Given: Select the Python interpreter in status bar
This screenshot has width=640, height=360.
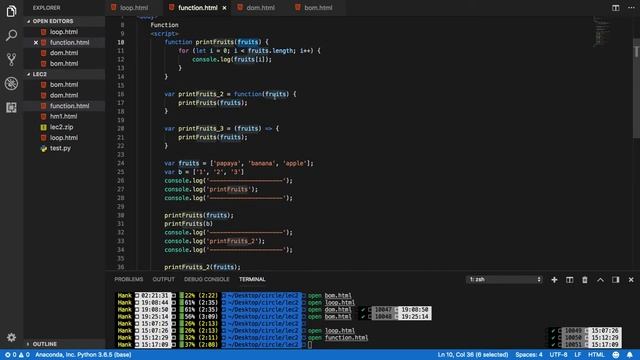Looking at the screenshot, I should 83,355.
